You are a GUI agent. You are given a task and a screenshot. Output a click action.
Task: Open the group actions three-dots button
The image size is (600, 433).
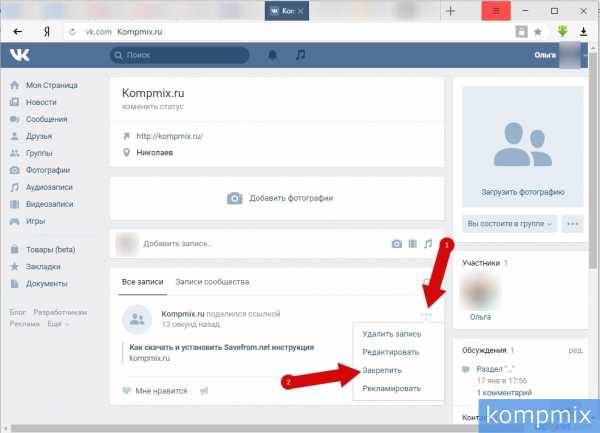(x=572, y=224)
